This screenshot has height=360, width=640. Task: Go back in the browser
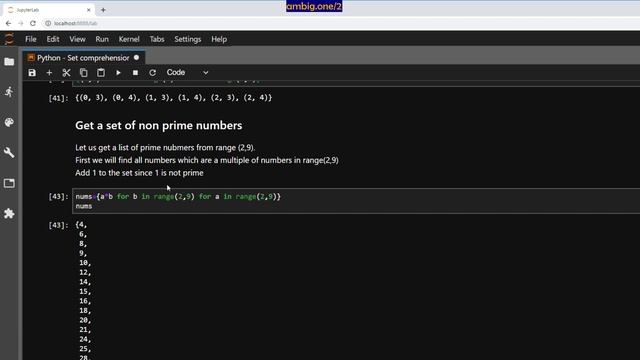tap(9, 23)
